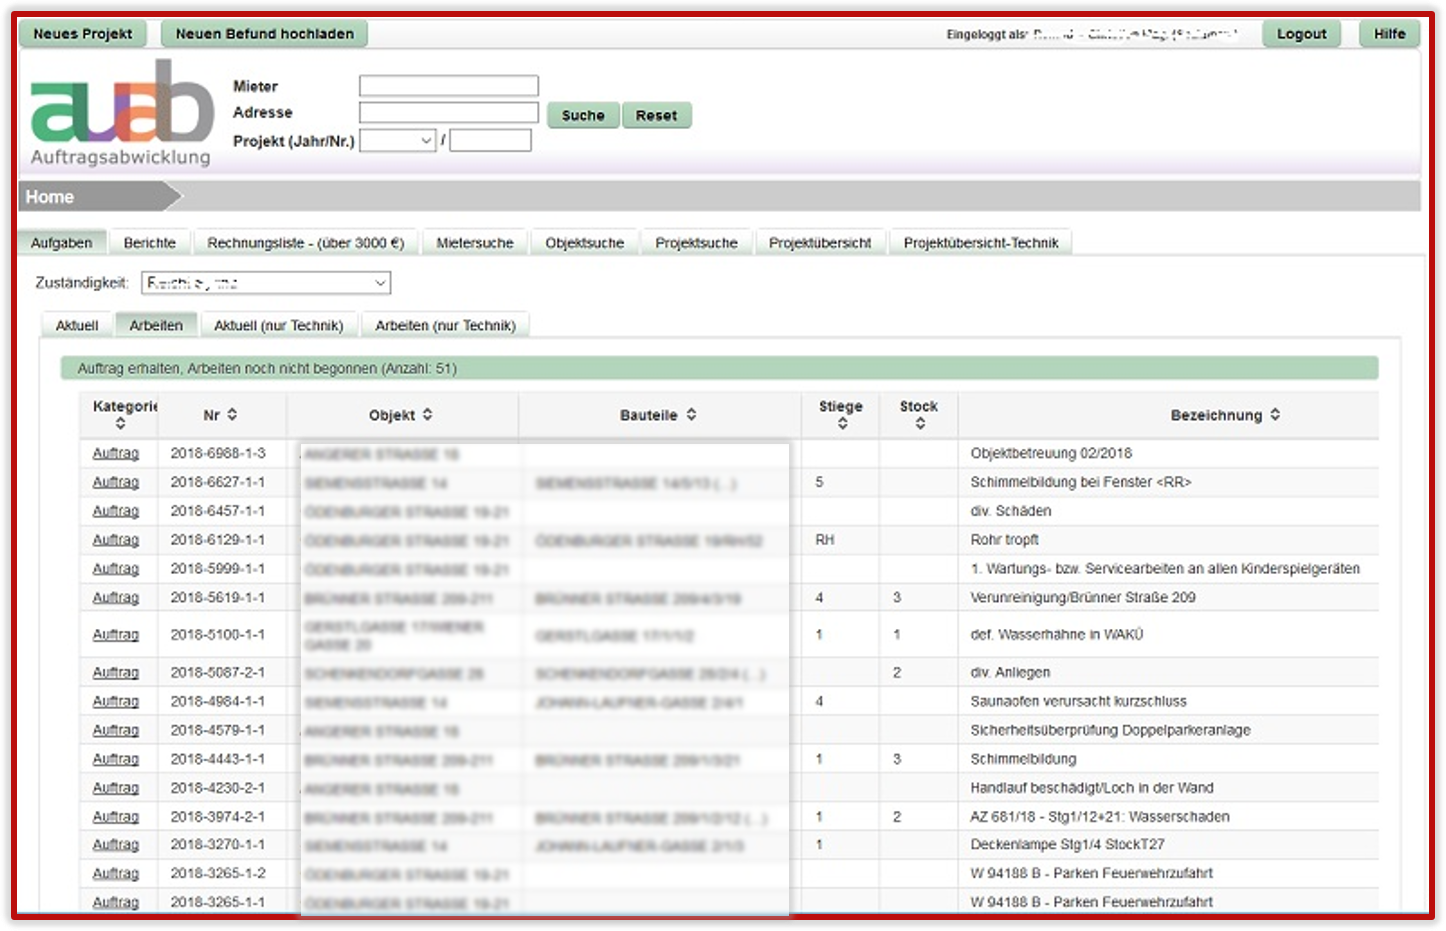Open Auftrag link for 2018-4443-1-1
The width and height of the screenshot is (1446, 931).
(116, 761)
